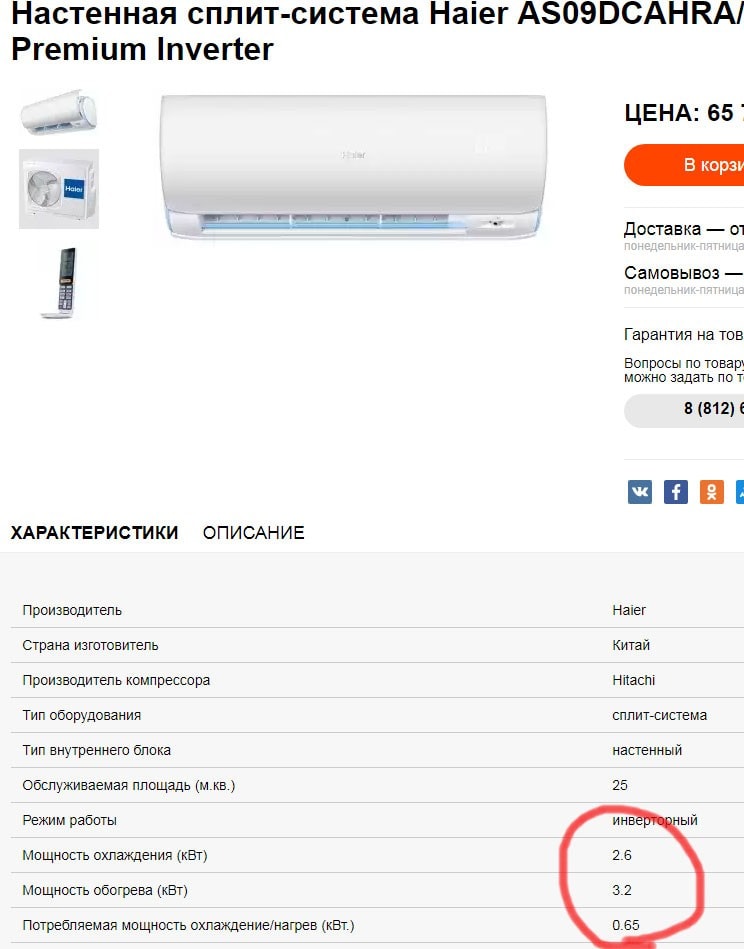This screenshot has width=744, height=949.
Task: Share on Facebook icon
Action: [x=676, y=491]
